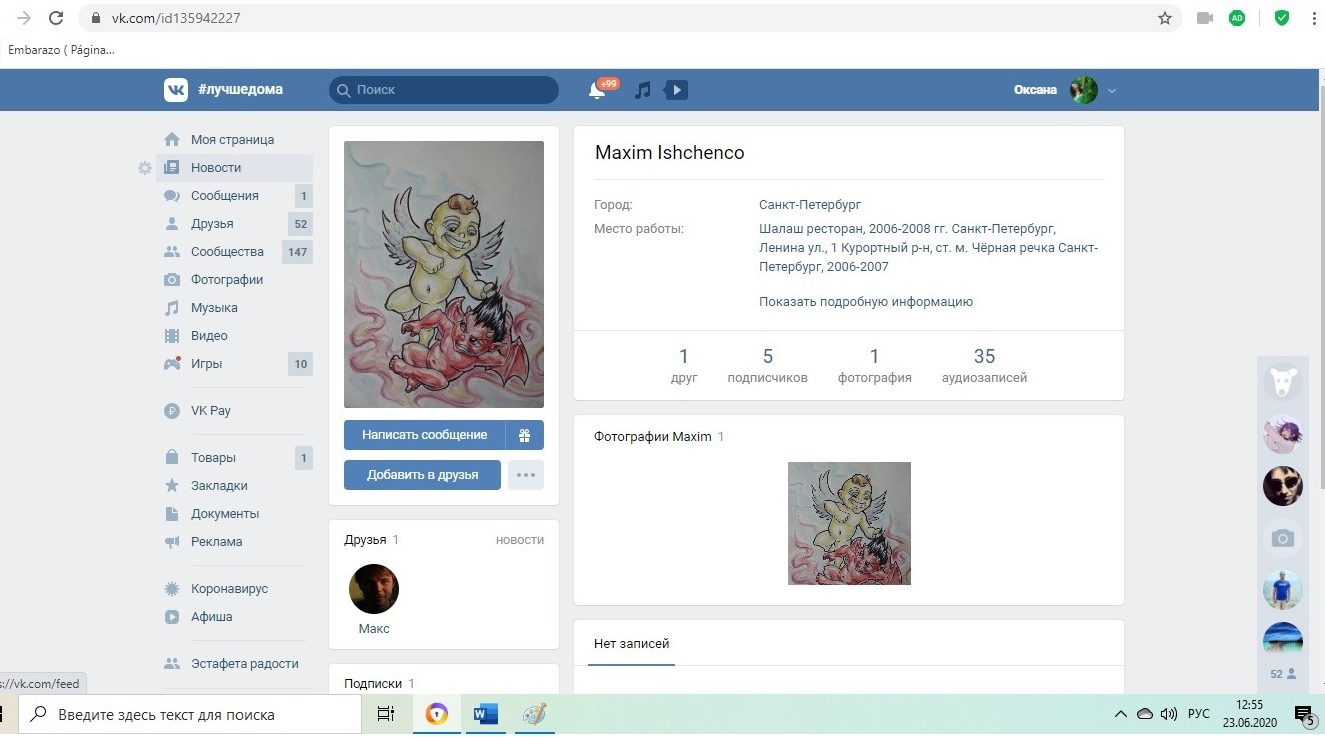Click the новости link in Друзья block
Viewport: 1325px width, 737px height.
pos(520,540)
